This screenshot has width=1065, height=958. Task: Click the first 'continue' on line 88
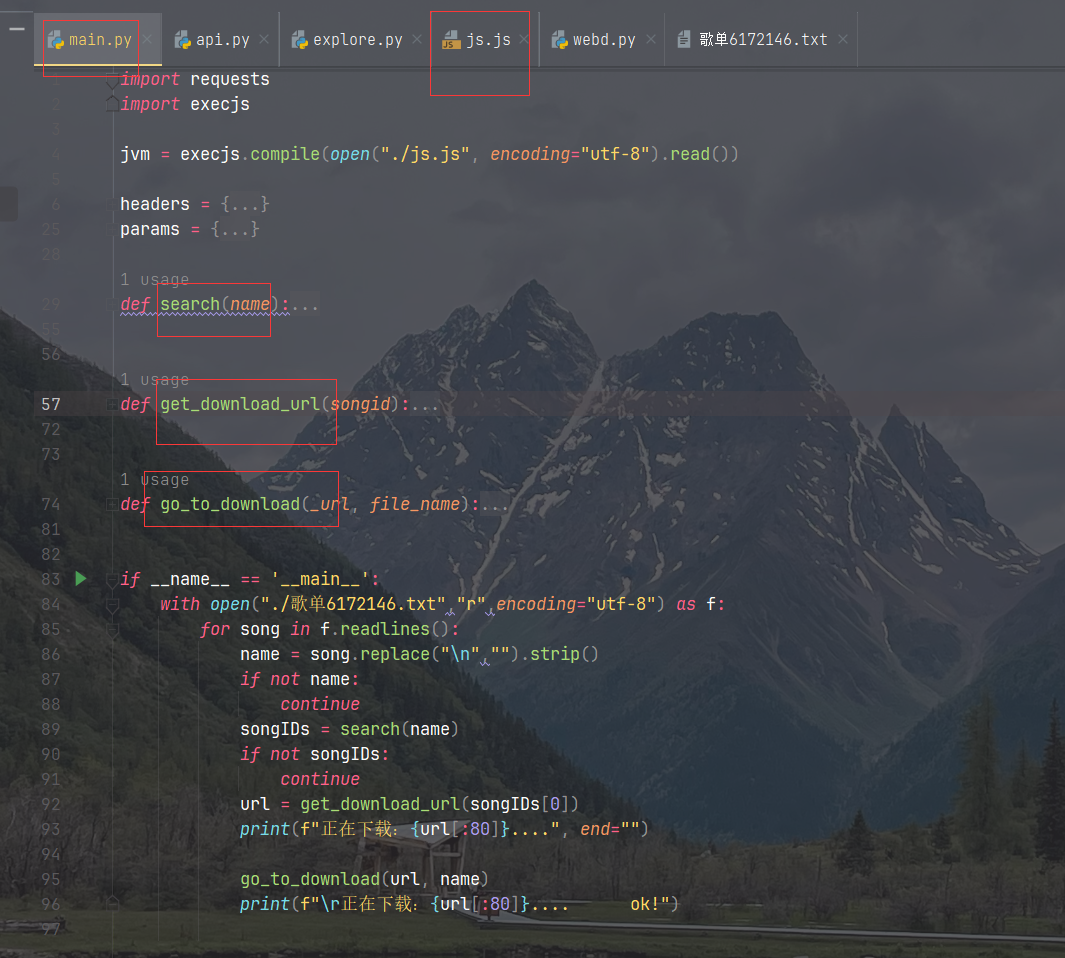pyautogui.click(x=320, y=704)
